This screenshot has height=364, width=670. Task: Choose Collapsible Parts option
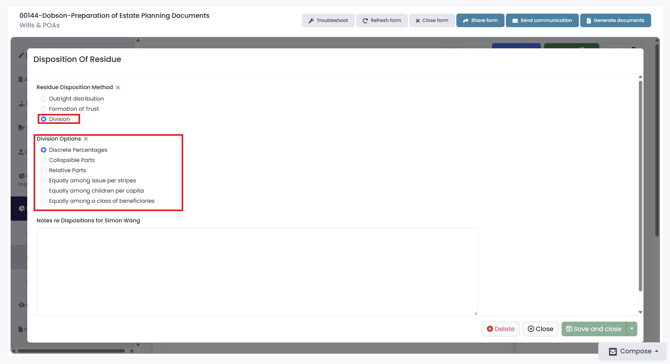pyautogui.click(x=44, y=160)
